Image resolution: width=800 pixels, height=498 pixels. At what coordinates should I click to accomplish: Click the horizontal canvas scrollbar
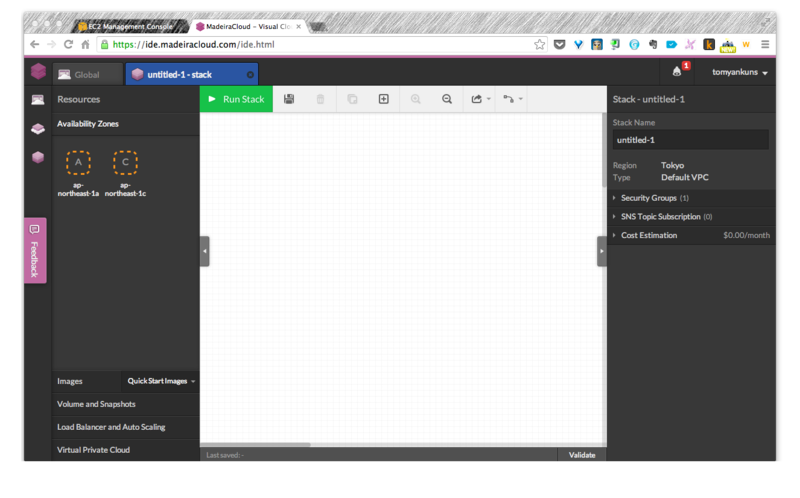click(x=255, y=444)
